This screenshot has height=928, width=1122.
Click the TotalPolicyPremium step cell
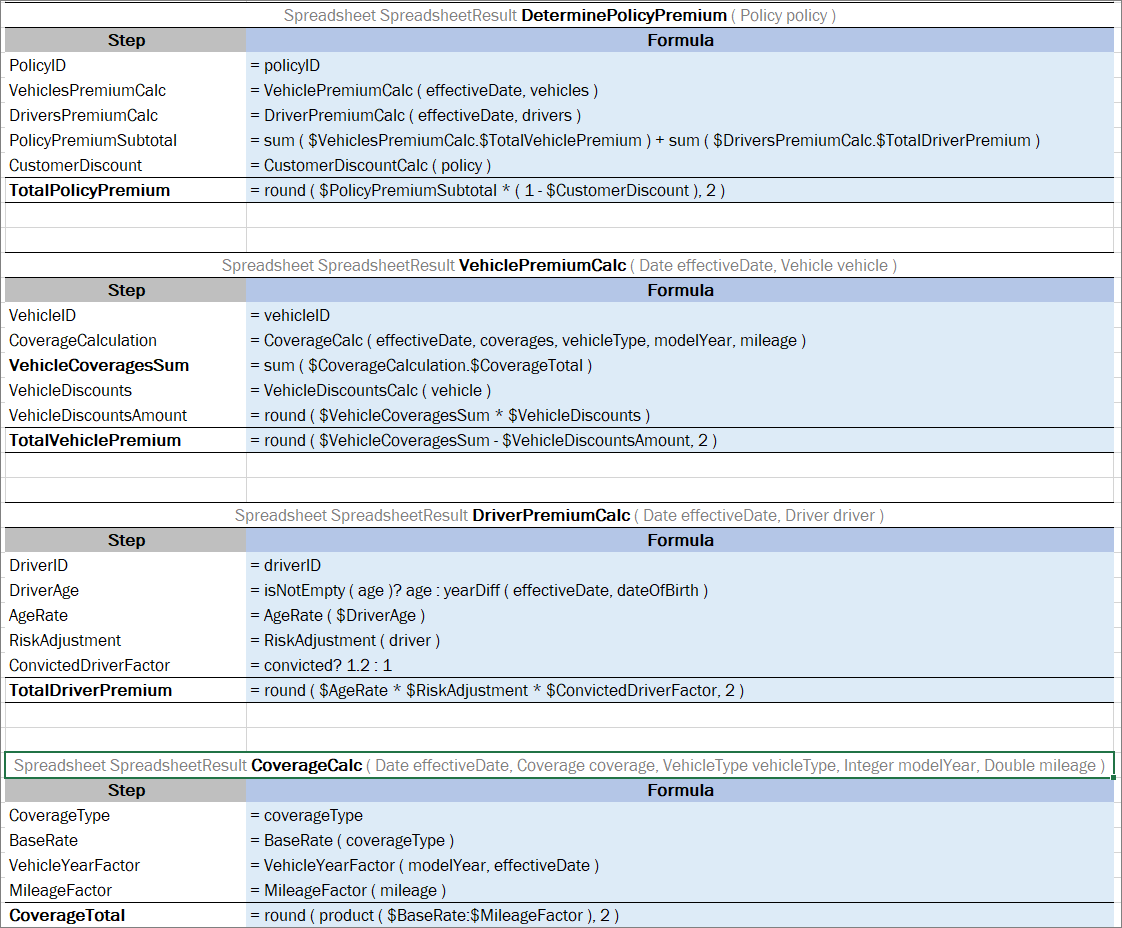coord(125,190)
